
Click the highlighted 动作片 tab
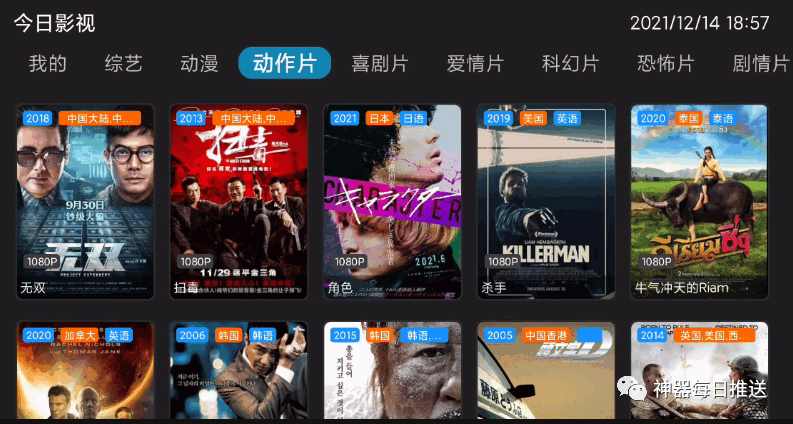[285, 63]
